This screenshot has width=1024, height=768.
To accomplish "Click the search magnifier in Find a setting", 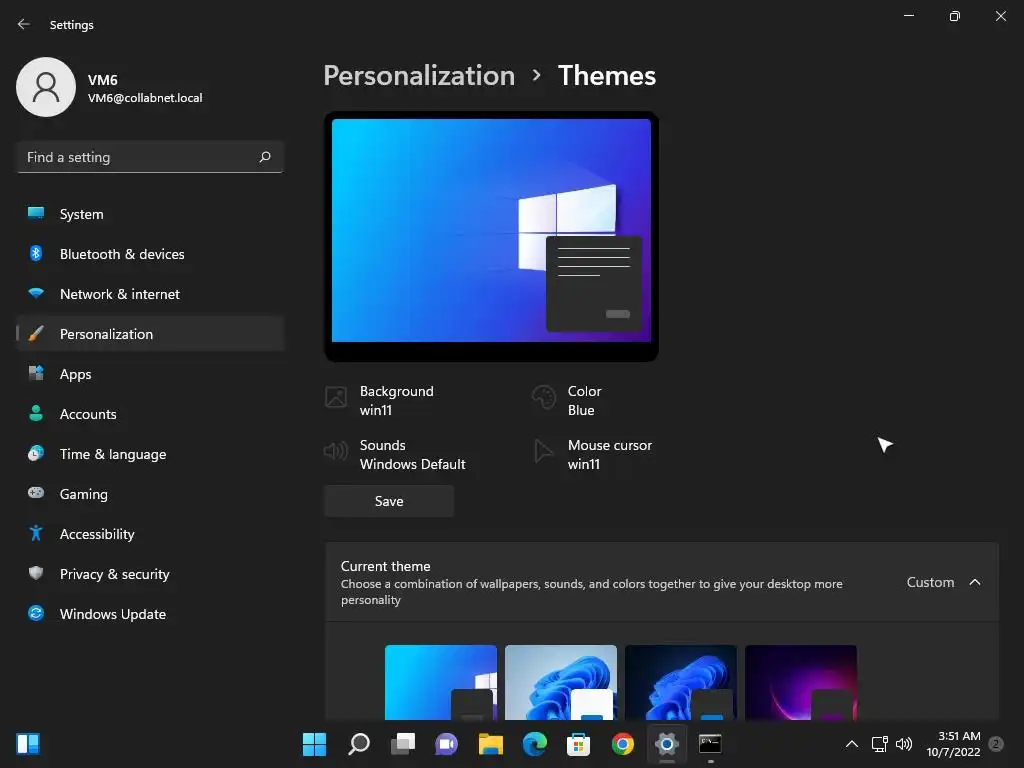I will [264, 157].
